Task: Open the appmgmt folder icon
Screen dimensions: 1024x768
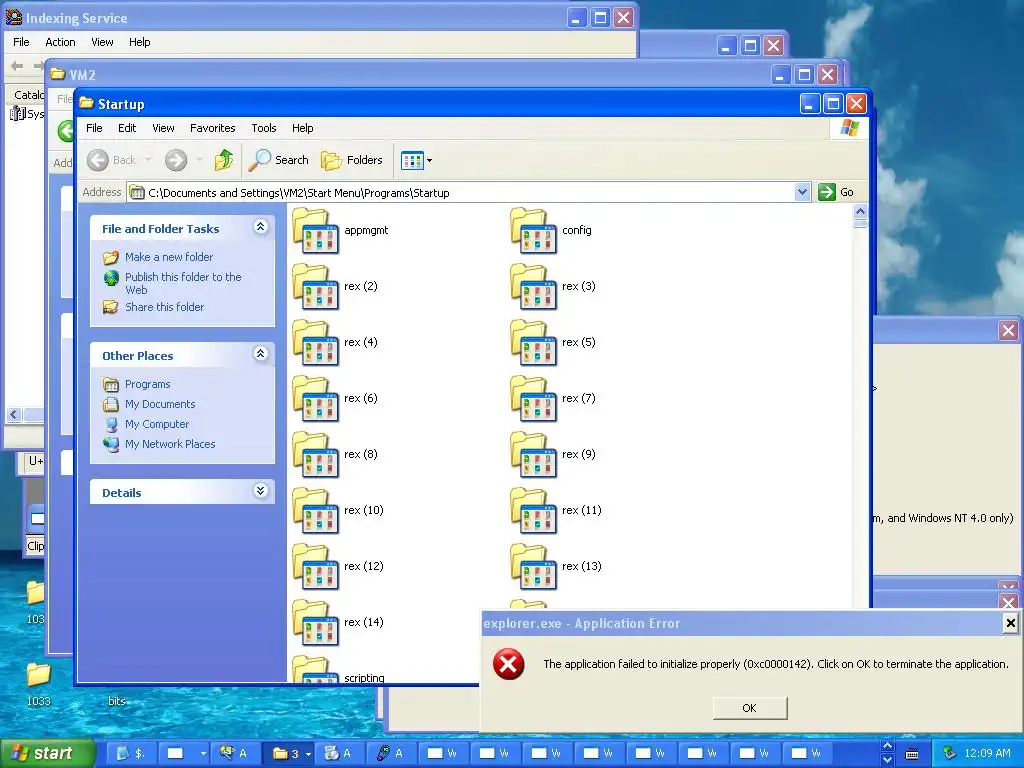Action: [x=315, y=231]
